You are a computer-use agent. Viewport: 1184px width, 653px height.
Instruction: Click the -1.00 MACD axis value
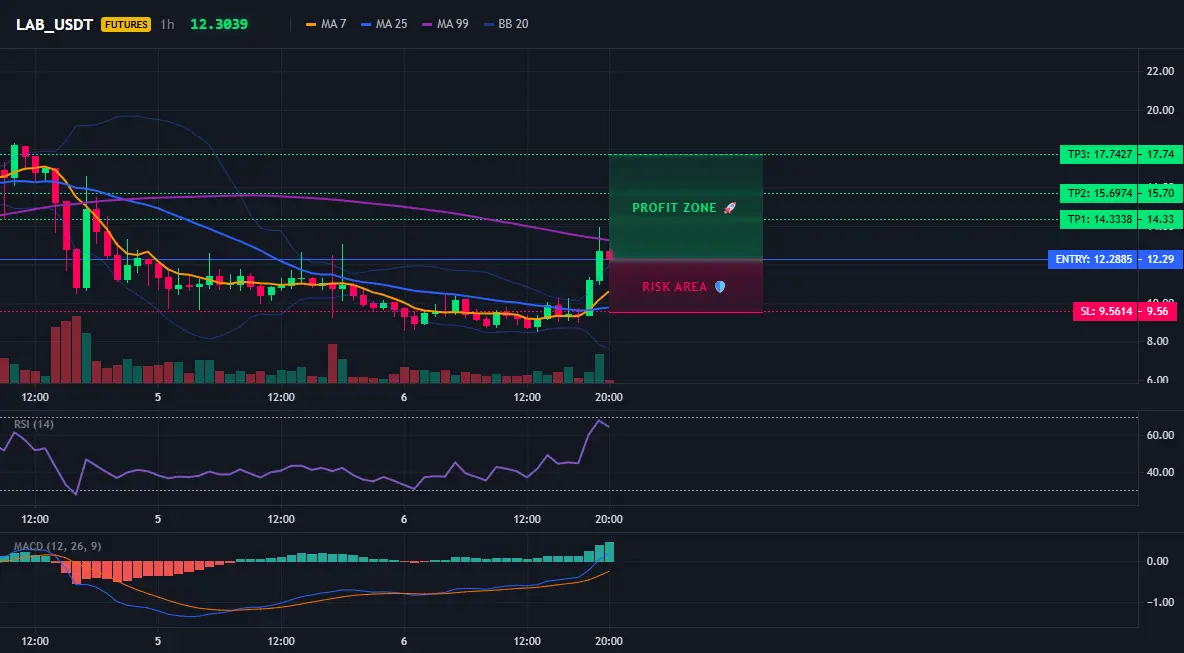point(1160,602)
